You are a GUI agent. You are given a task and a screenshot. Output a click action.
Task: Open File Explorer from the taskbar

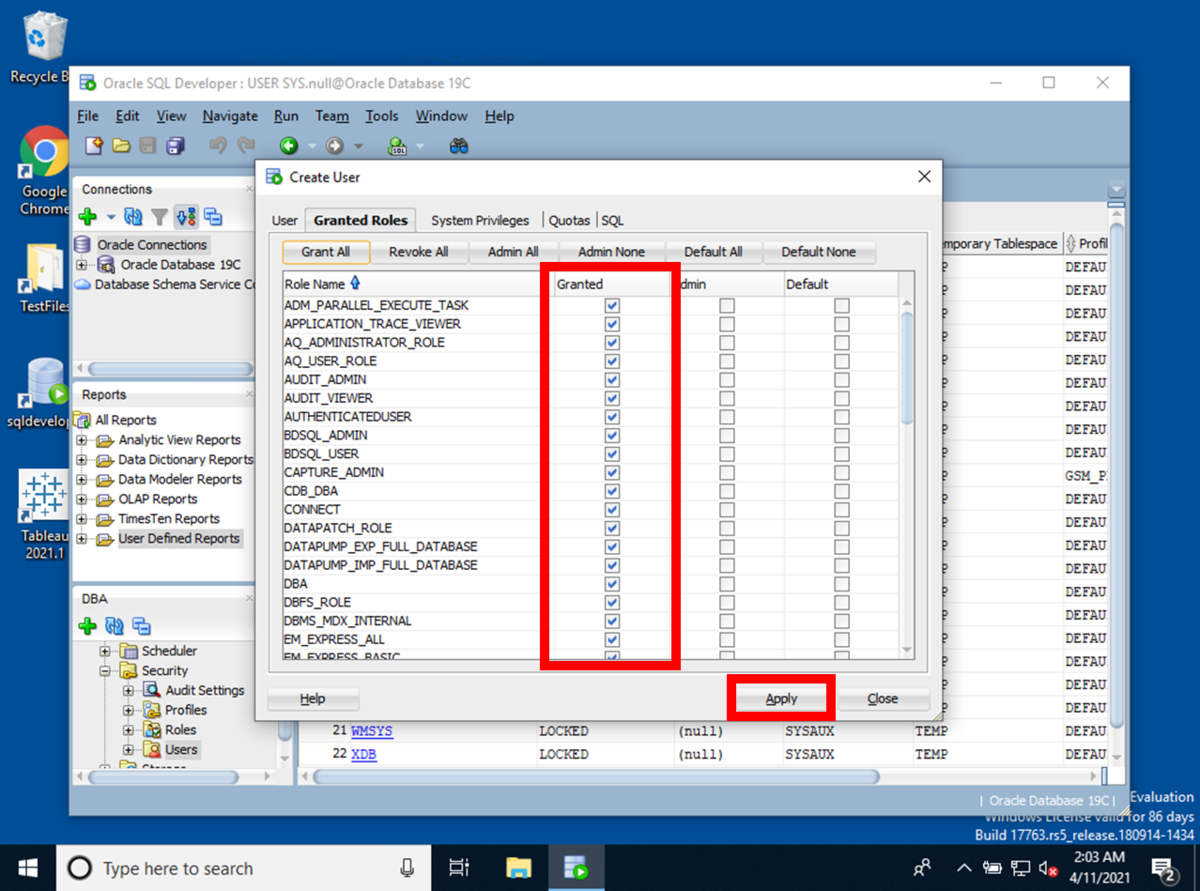[518, 867]
